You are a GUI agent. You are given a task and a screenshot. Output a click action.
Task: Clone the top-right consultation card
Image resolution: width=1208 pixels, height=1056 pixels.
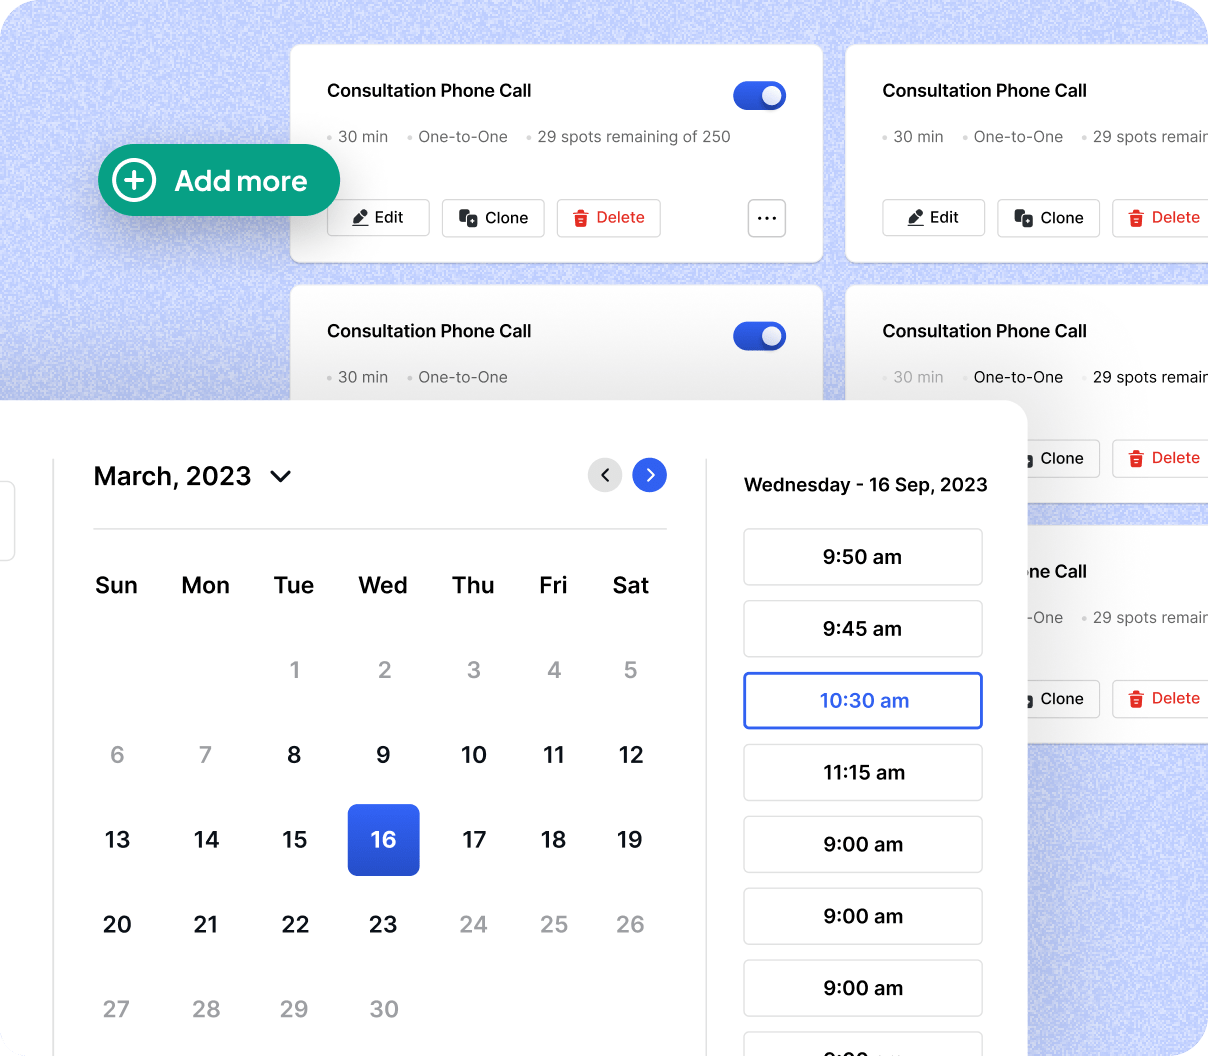coord(1048,218)
